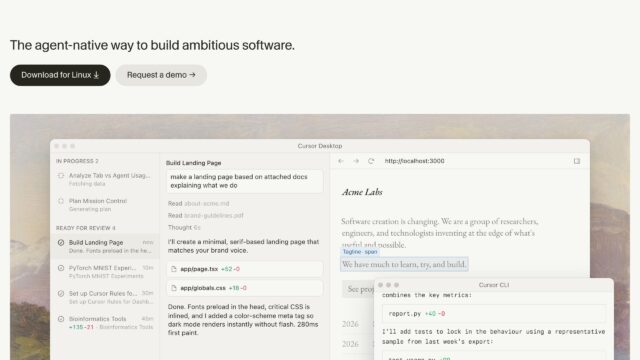The width and height of the screenshot is (640, 360).
Task: Reload the localhost preview page
Action: [x=371, y=161]
